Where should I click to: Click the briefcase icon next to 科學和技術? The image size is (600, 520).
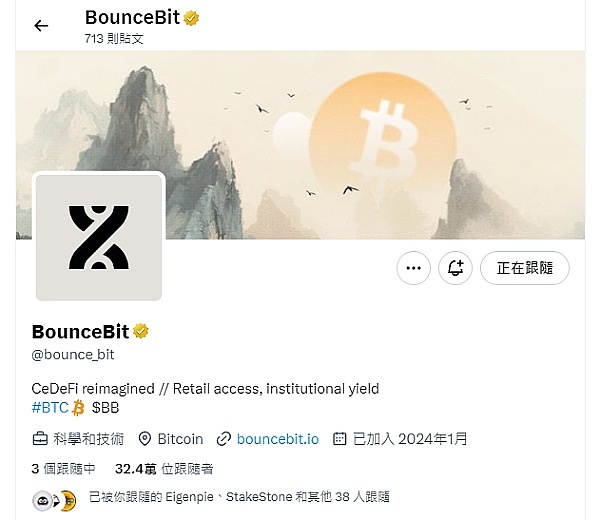40,439
